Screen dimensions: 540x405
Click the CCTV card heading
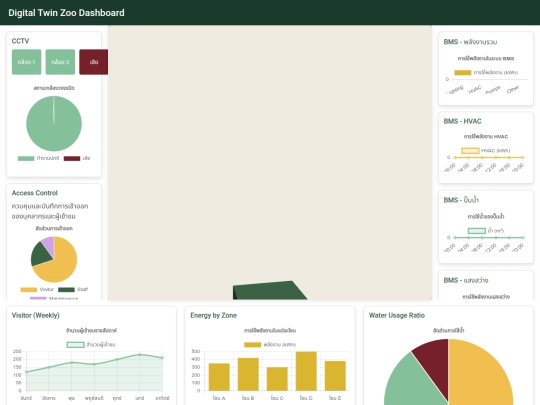tap(20, 41)
